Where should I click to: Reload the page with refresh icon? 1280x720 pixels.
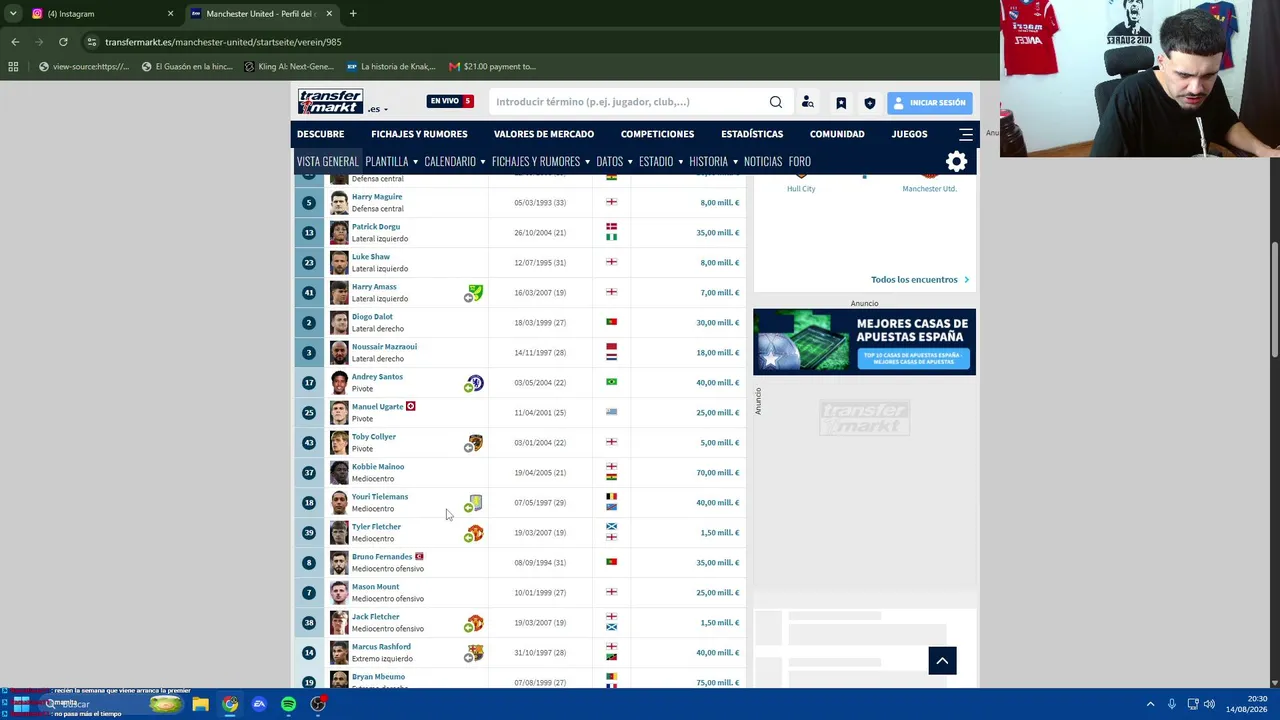63,42
